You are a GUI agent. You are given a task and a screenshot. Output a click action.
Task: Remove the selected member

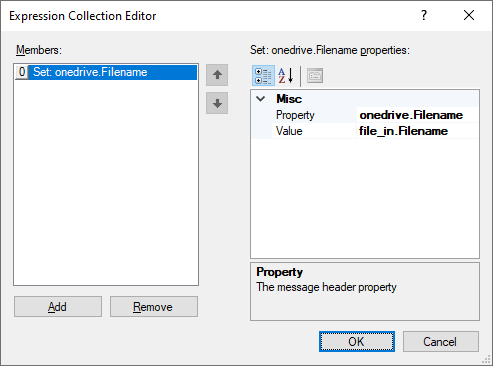(154, 307)
